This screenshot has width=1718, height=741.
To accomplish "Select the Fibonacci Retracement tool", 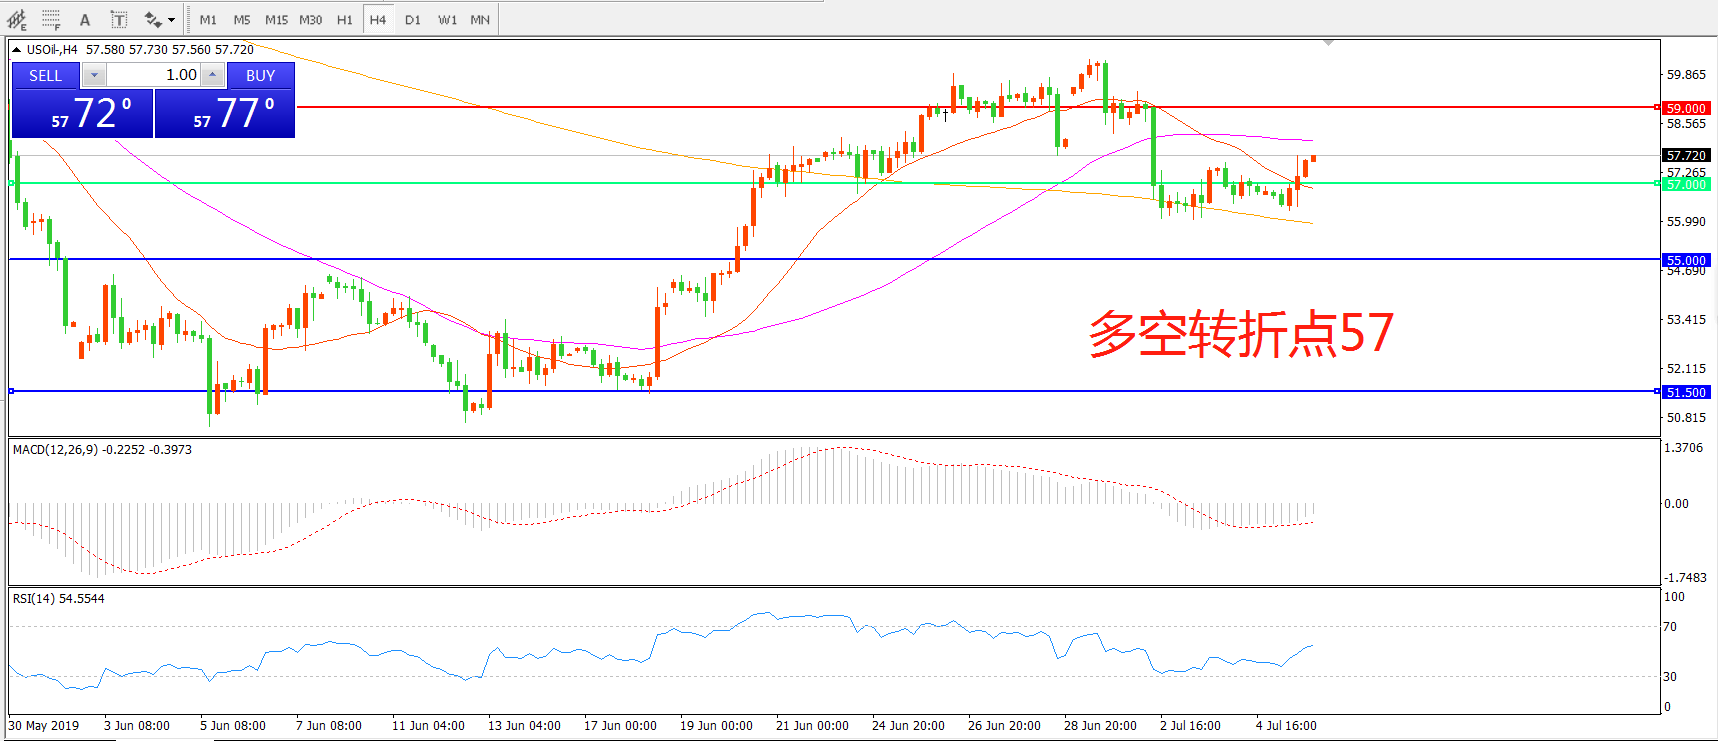I will [x=51, y=19].
